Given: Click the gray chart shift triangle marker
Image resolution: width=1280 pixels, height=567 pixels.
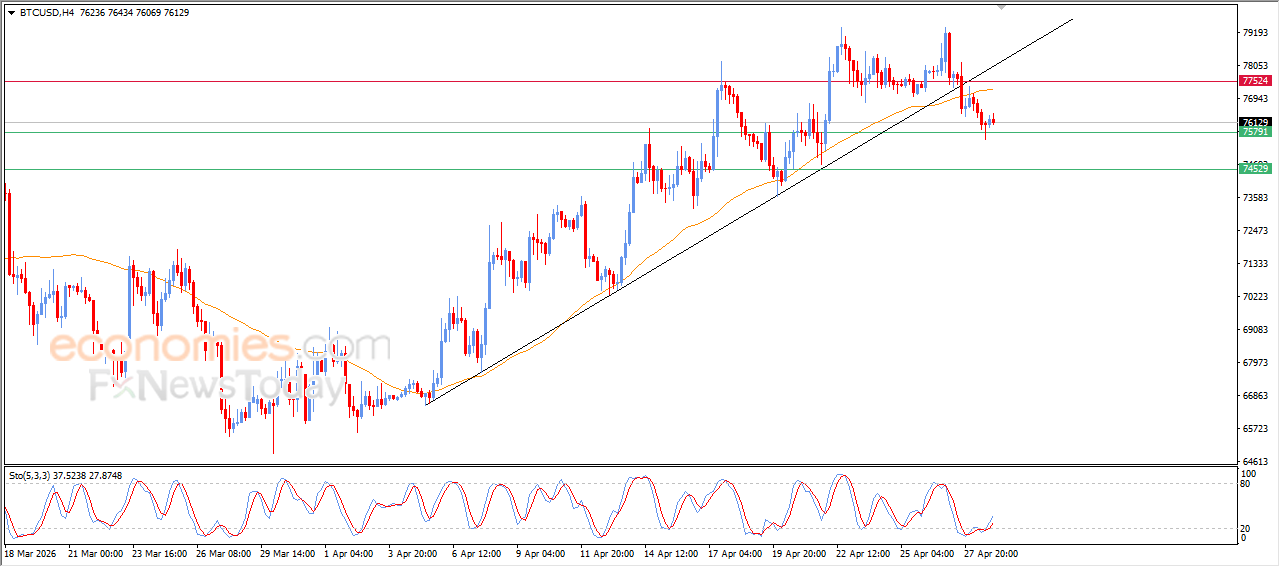Looking at the screenshot, I should point(1002,7).
